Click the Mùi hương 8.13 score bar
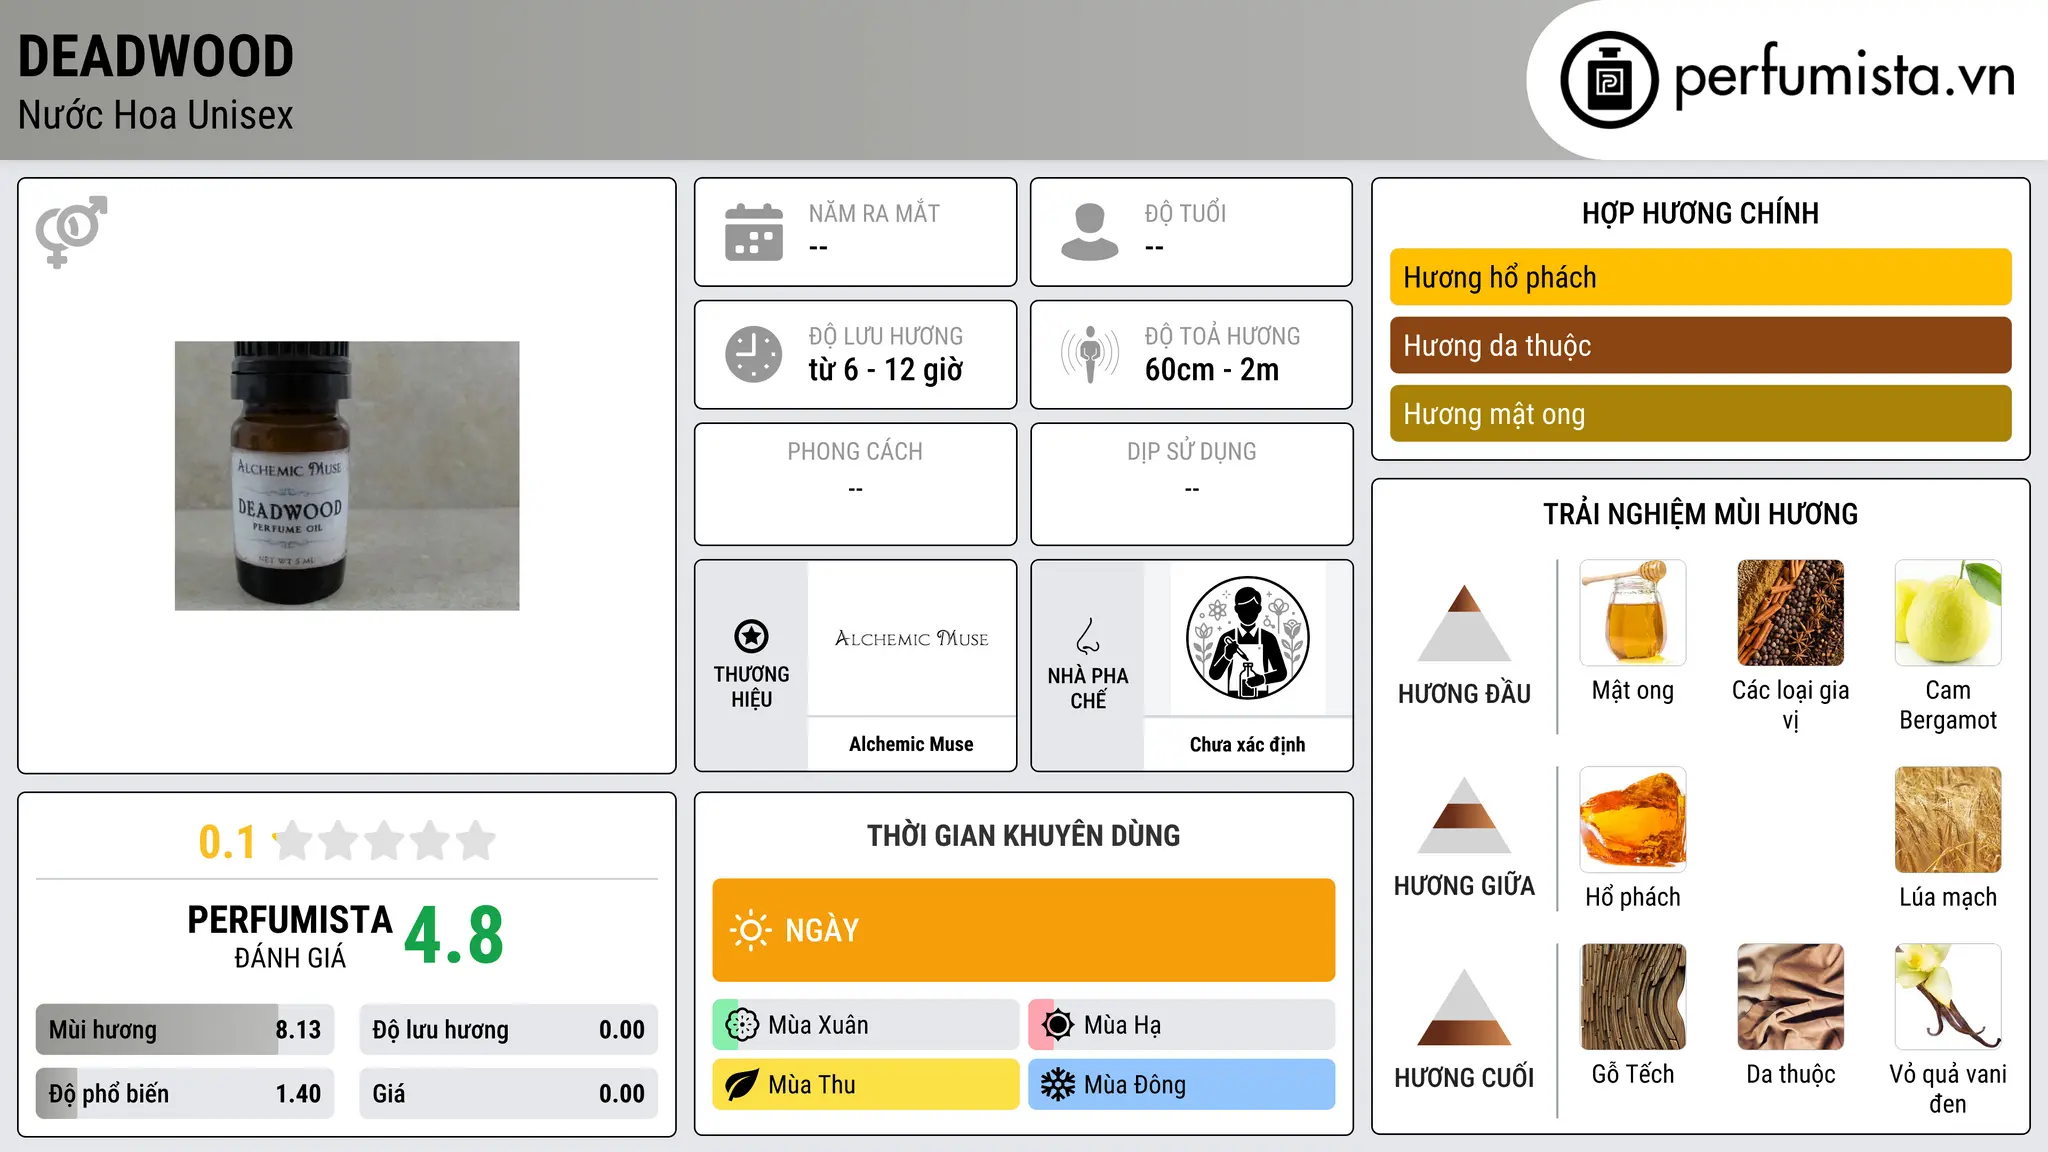Image resolution: width=2048 pixels, height=1152 pixels. click(x=185, y=1030)
